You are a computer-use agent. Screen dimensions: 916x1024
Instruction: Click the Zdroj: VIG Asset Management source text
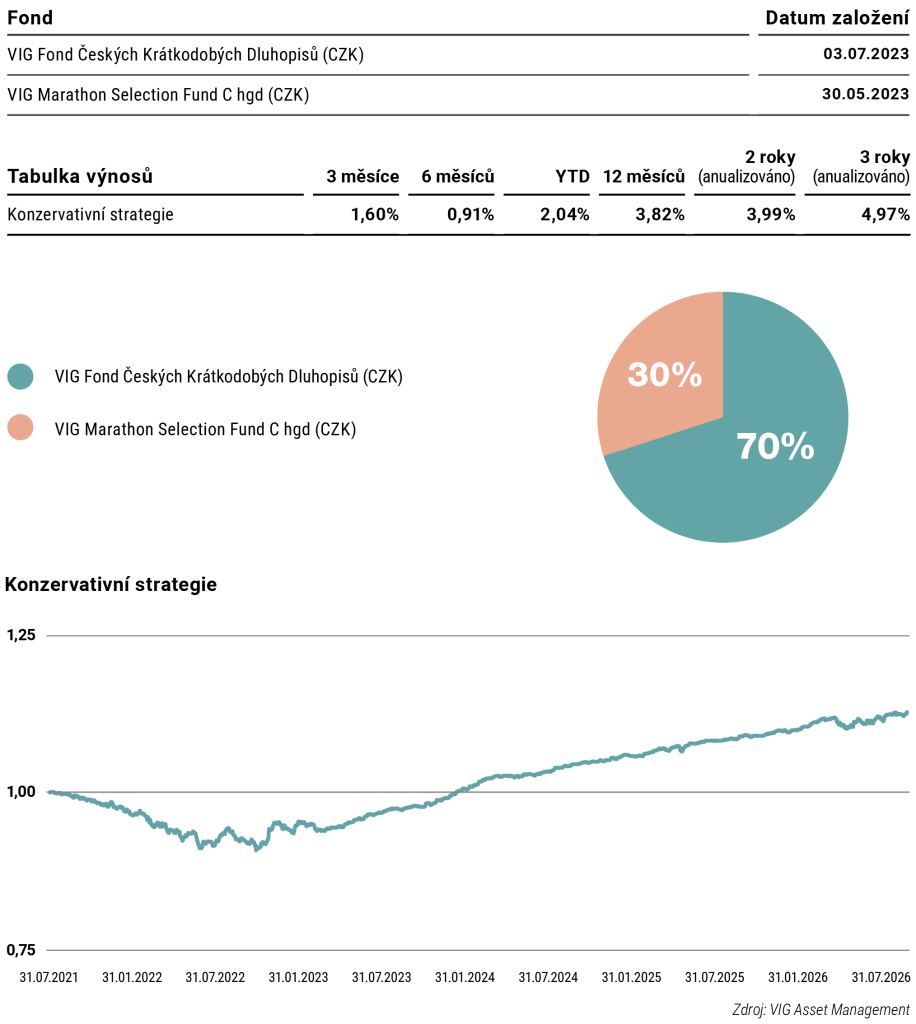(821, 1010)
